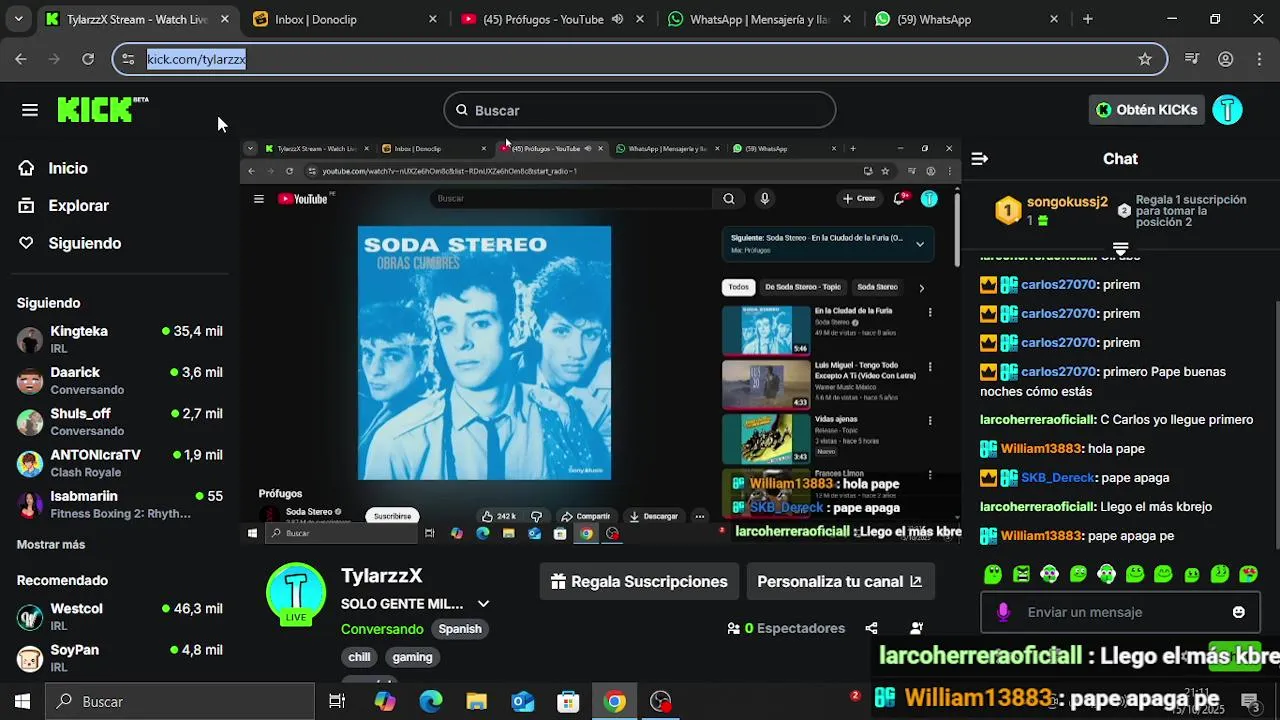The height and width of the screenshot is (720, 1280).
Task: Close the TylarzzX Stream tab
Action: pyautogui.click(x=225, y=19)
